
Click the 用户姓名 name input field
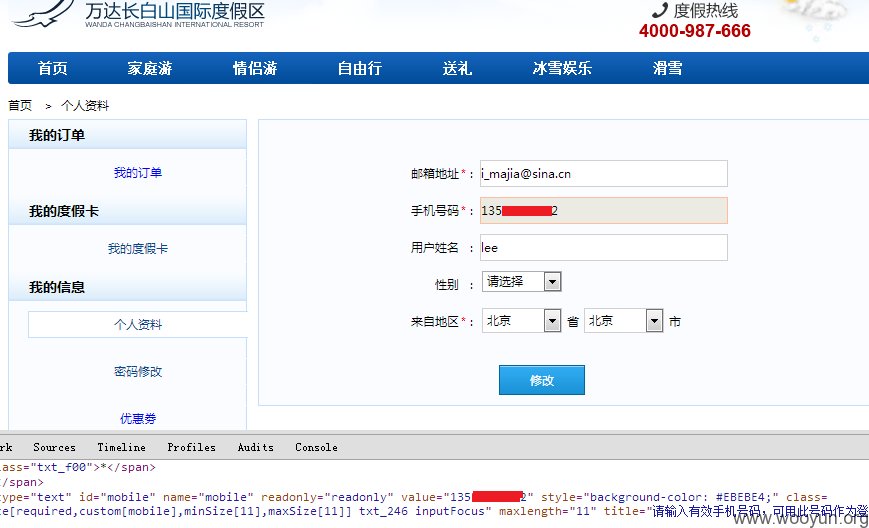pos(604,248)
